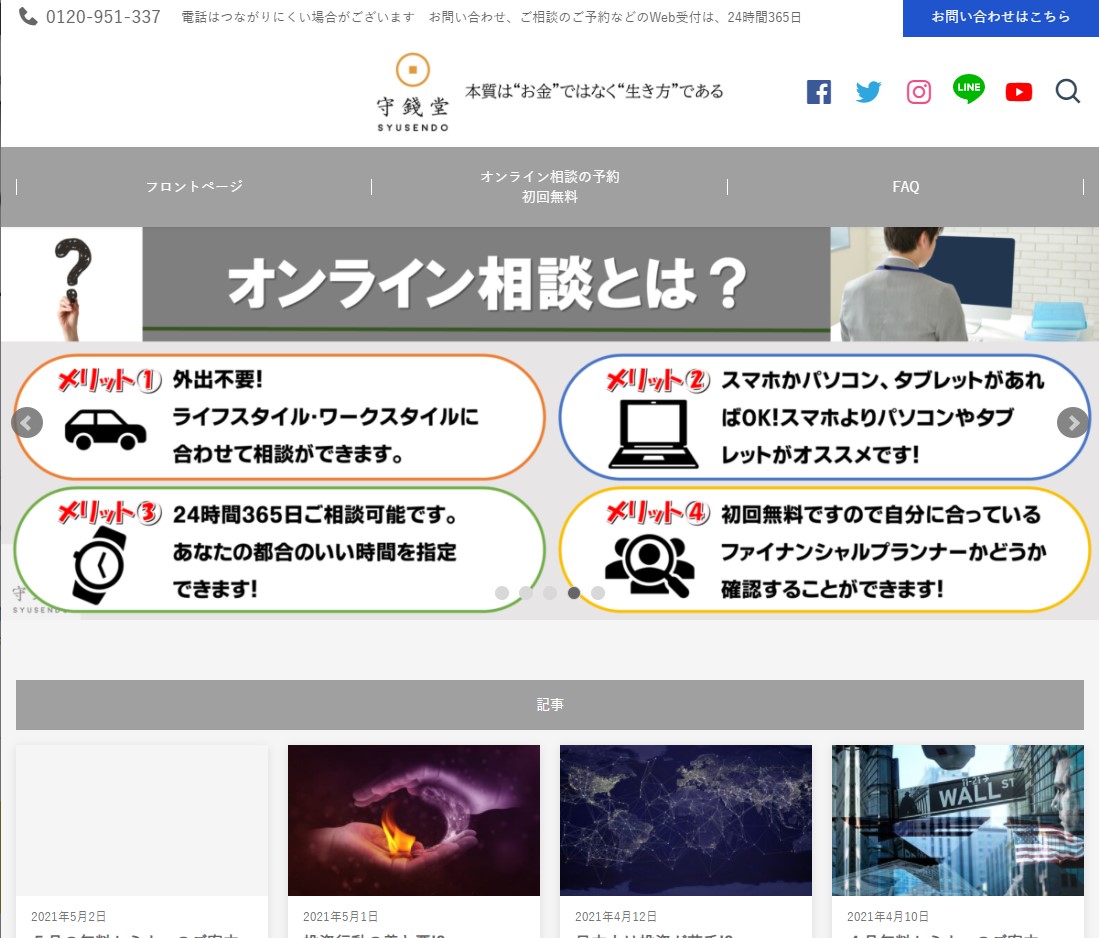Open the YouTube channel icon
This screenshot has width=1099, height=938.
click(x=1018, y=92)
